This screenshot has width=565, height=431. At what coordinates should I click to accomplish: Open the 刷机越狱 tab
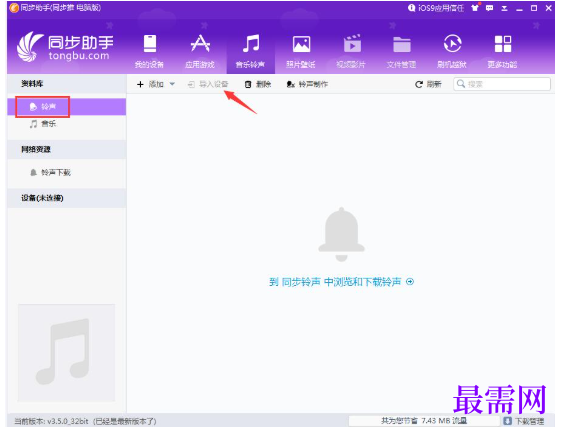(x=452, y=51)
